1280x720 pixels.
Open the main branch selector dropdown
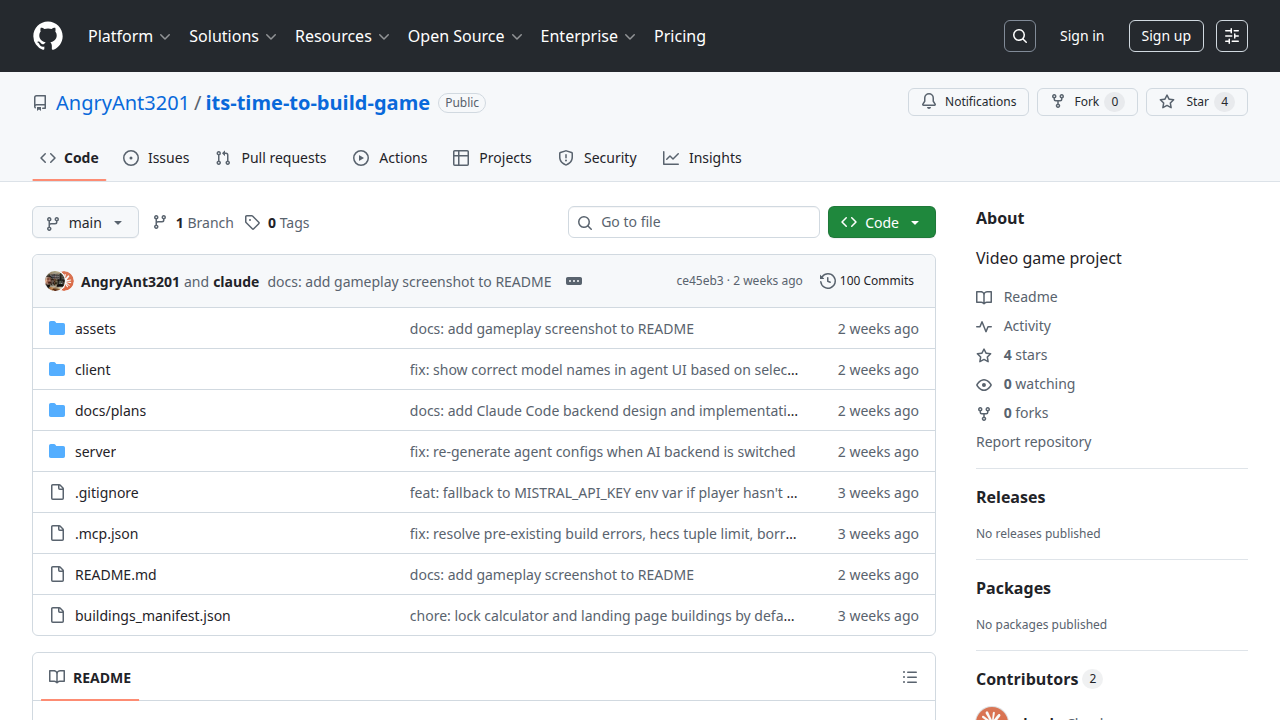point(85,222)
